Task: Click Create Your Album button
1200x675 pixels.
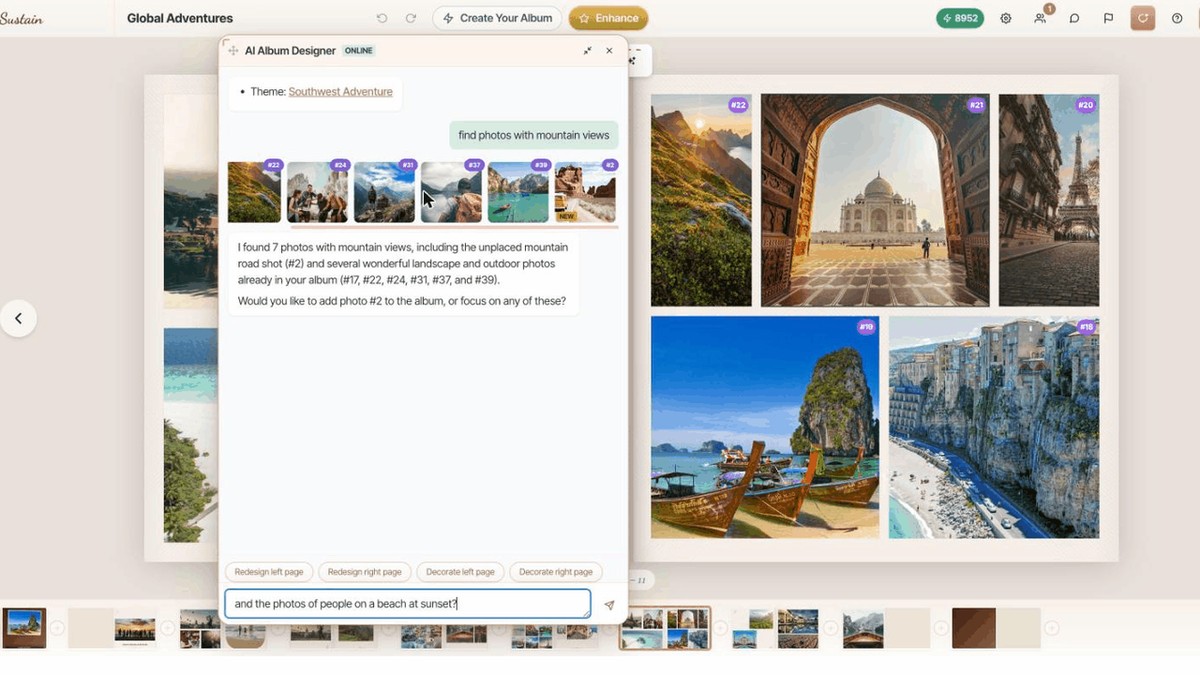Action: (x=497, y=18)
